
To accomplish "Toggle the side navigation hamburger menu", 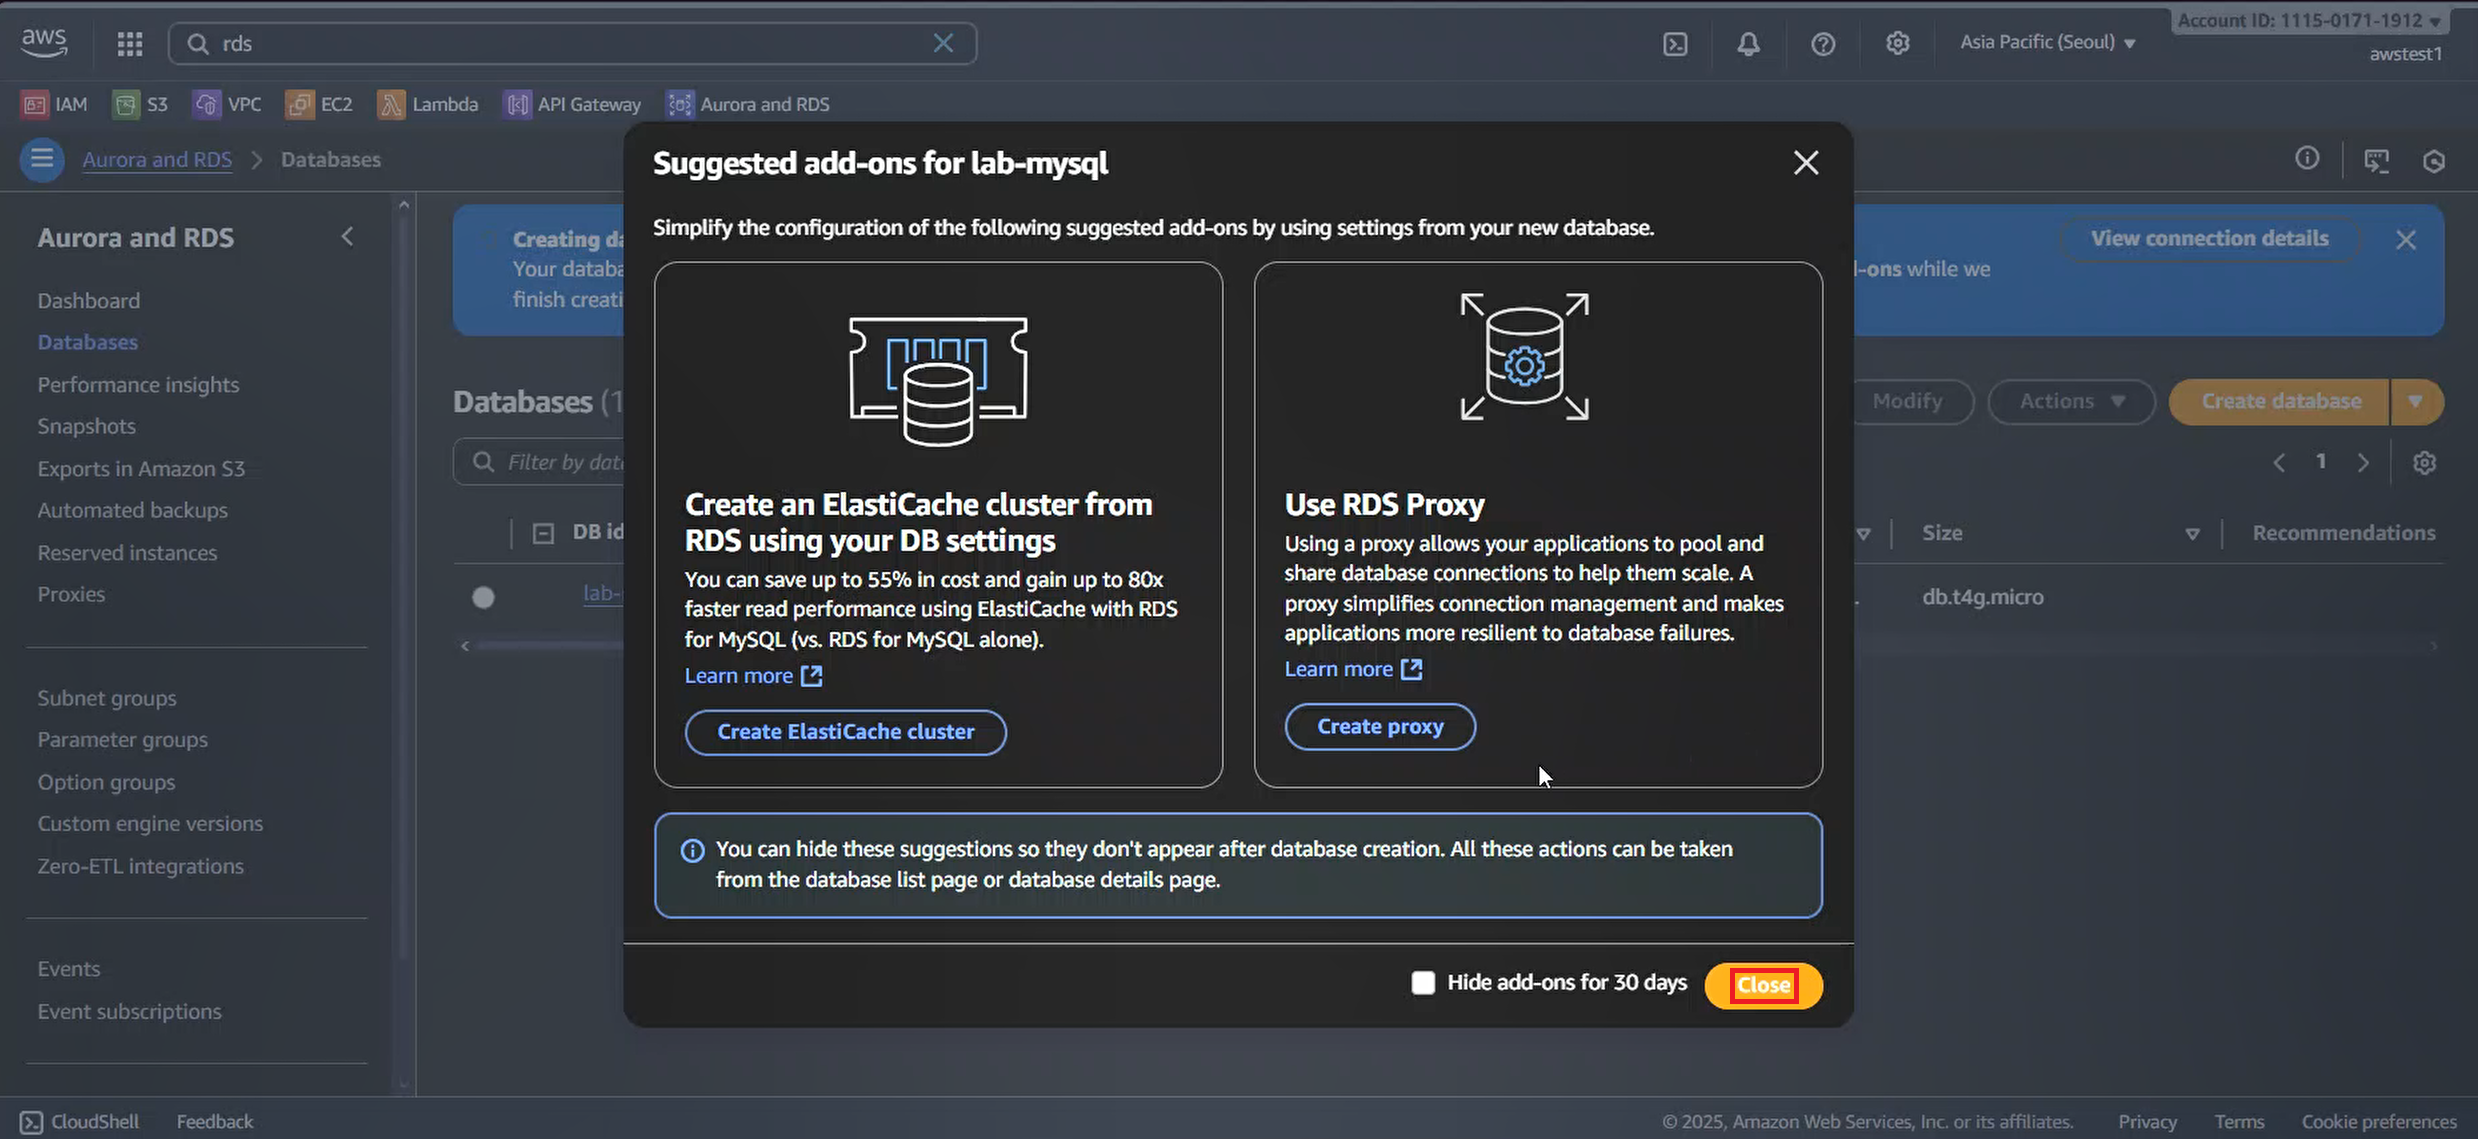I will click(42, 159).
